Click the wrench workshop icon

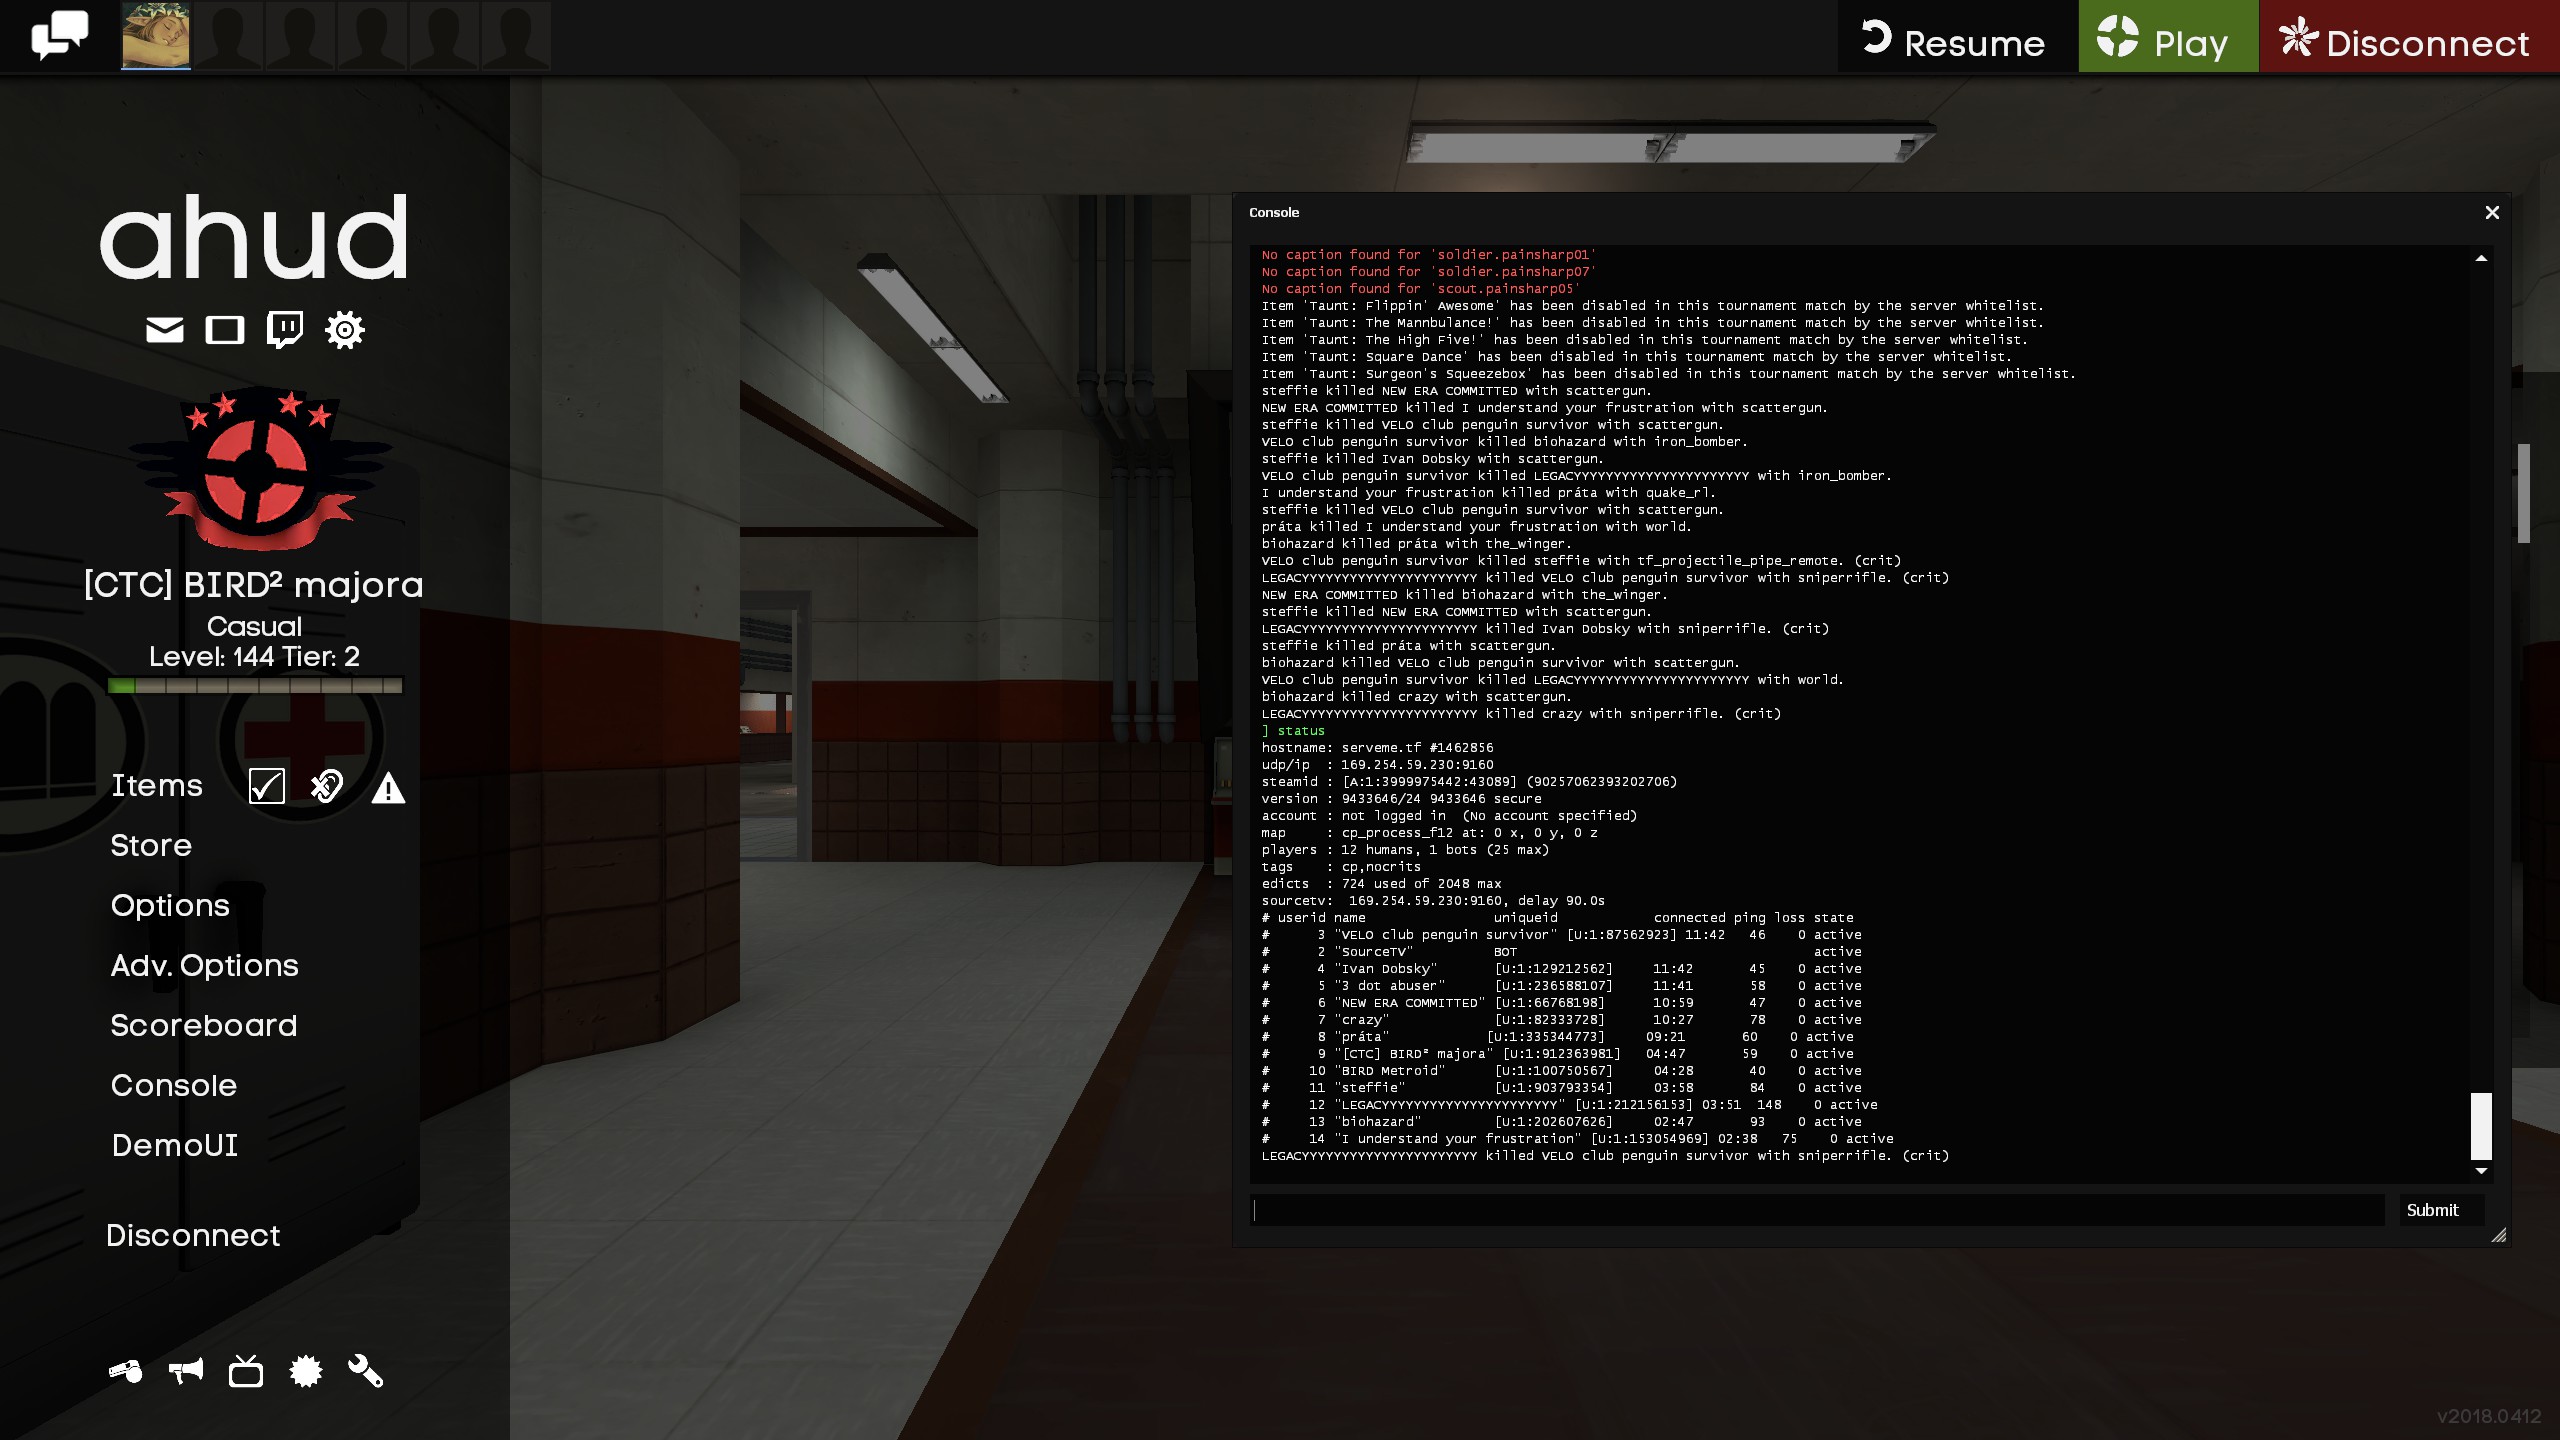click(x=366, y=1371)
